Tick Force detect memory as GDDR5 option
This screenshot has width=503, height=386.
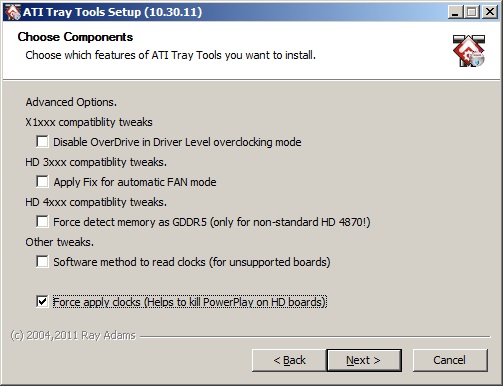(x=42, y=222)
